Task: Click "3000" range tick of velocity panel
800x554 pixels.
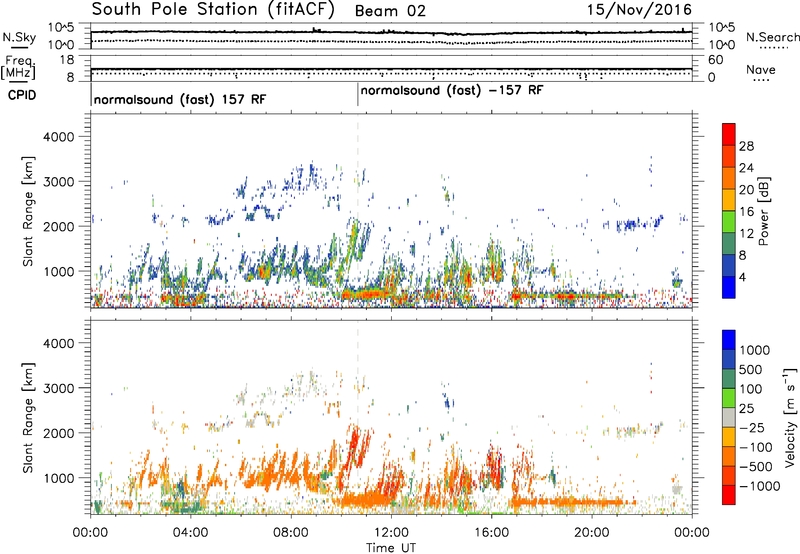Action: click(x=58, y=388)
